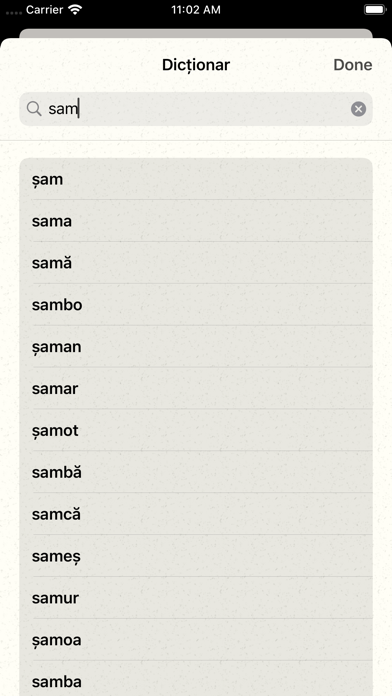Screen dimensions: 392x696
Task: Open the entry "sambă"
Action: [196, 472]
